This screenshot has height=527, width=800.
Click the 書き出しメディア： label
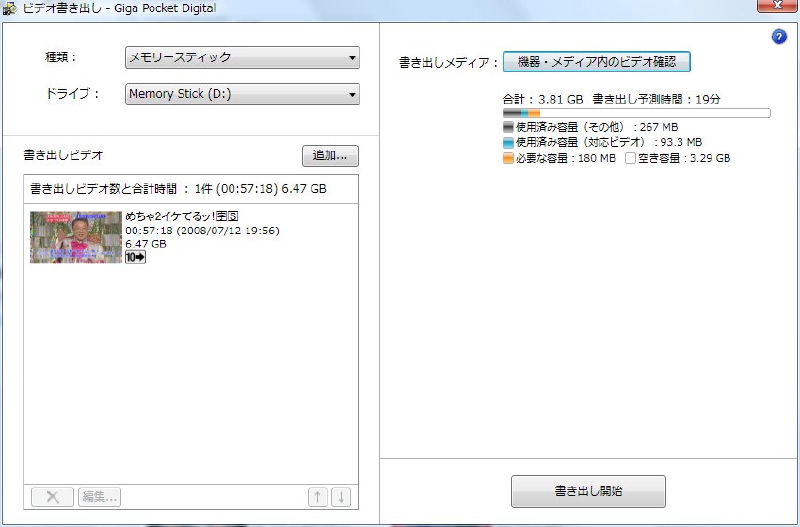pyautogui.click(x=448, y=63)
